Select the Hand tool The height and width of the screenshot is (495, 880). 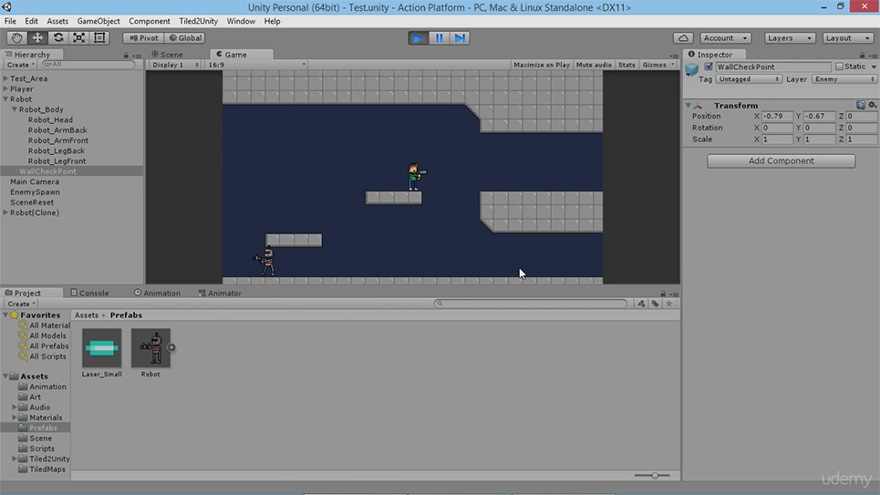(16, 38)
